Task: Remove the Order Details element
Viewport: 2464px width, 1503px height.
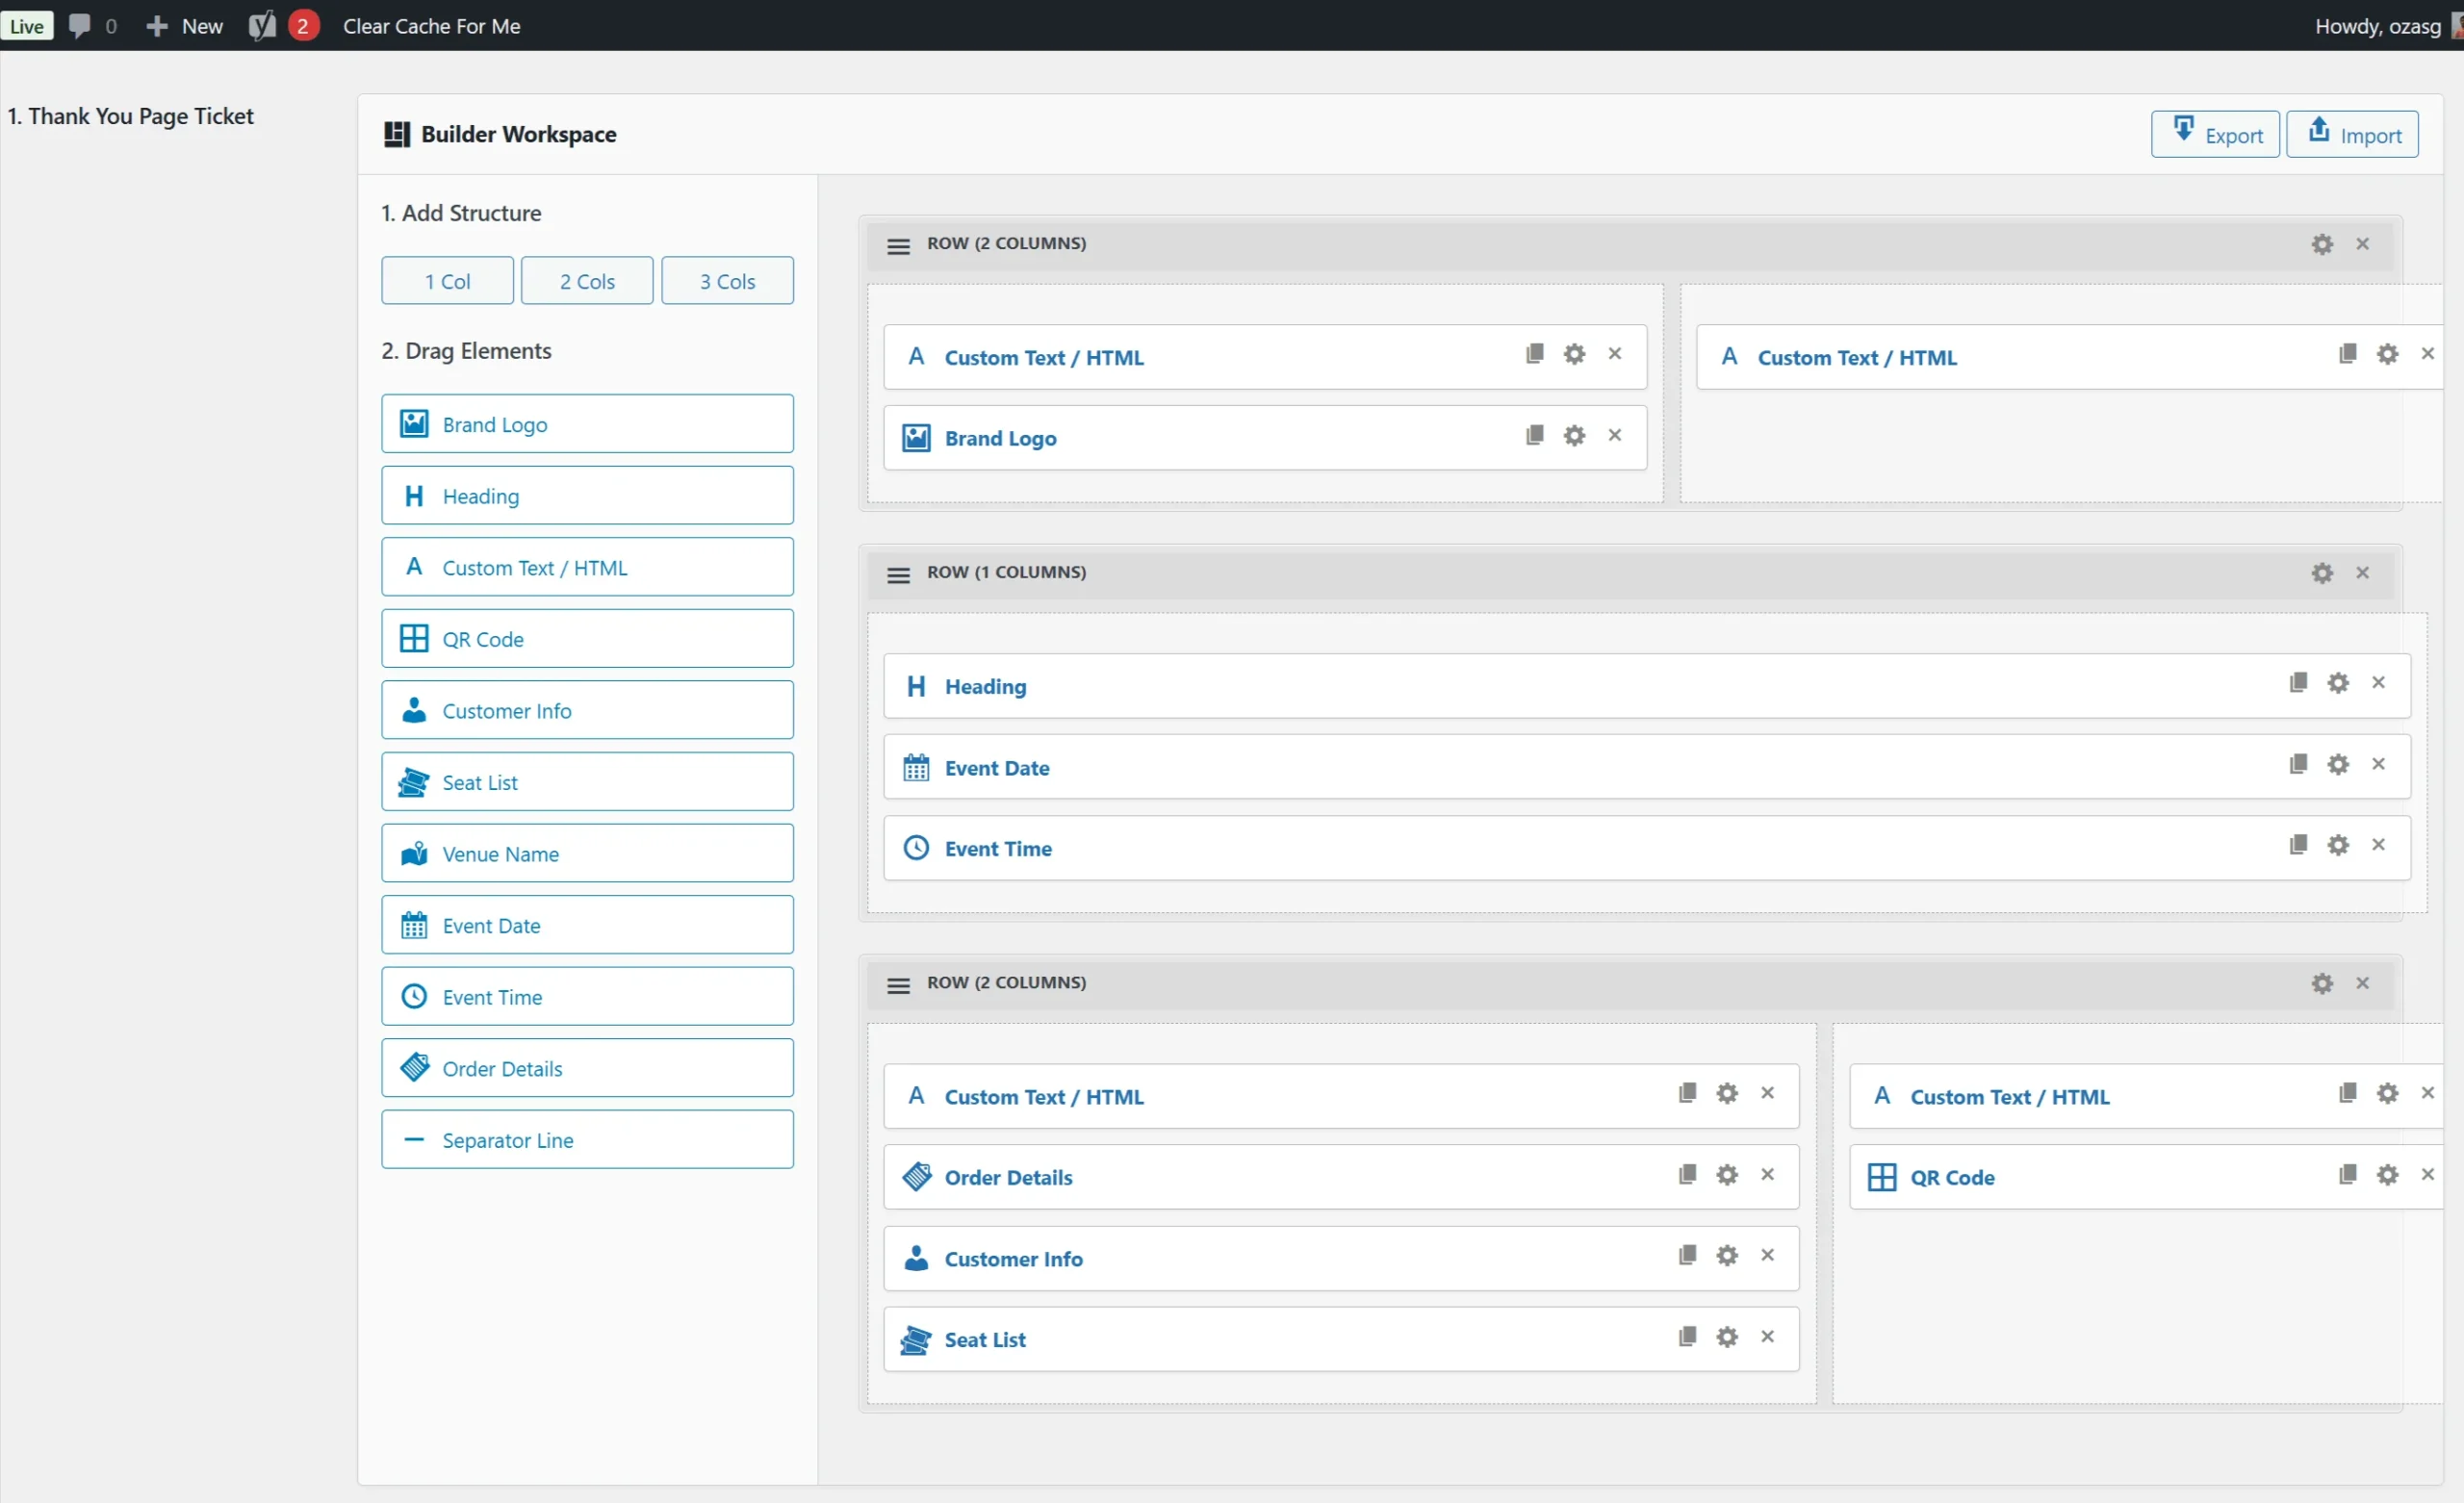Action: pos(1766,1176)
